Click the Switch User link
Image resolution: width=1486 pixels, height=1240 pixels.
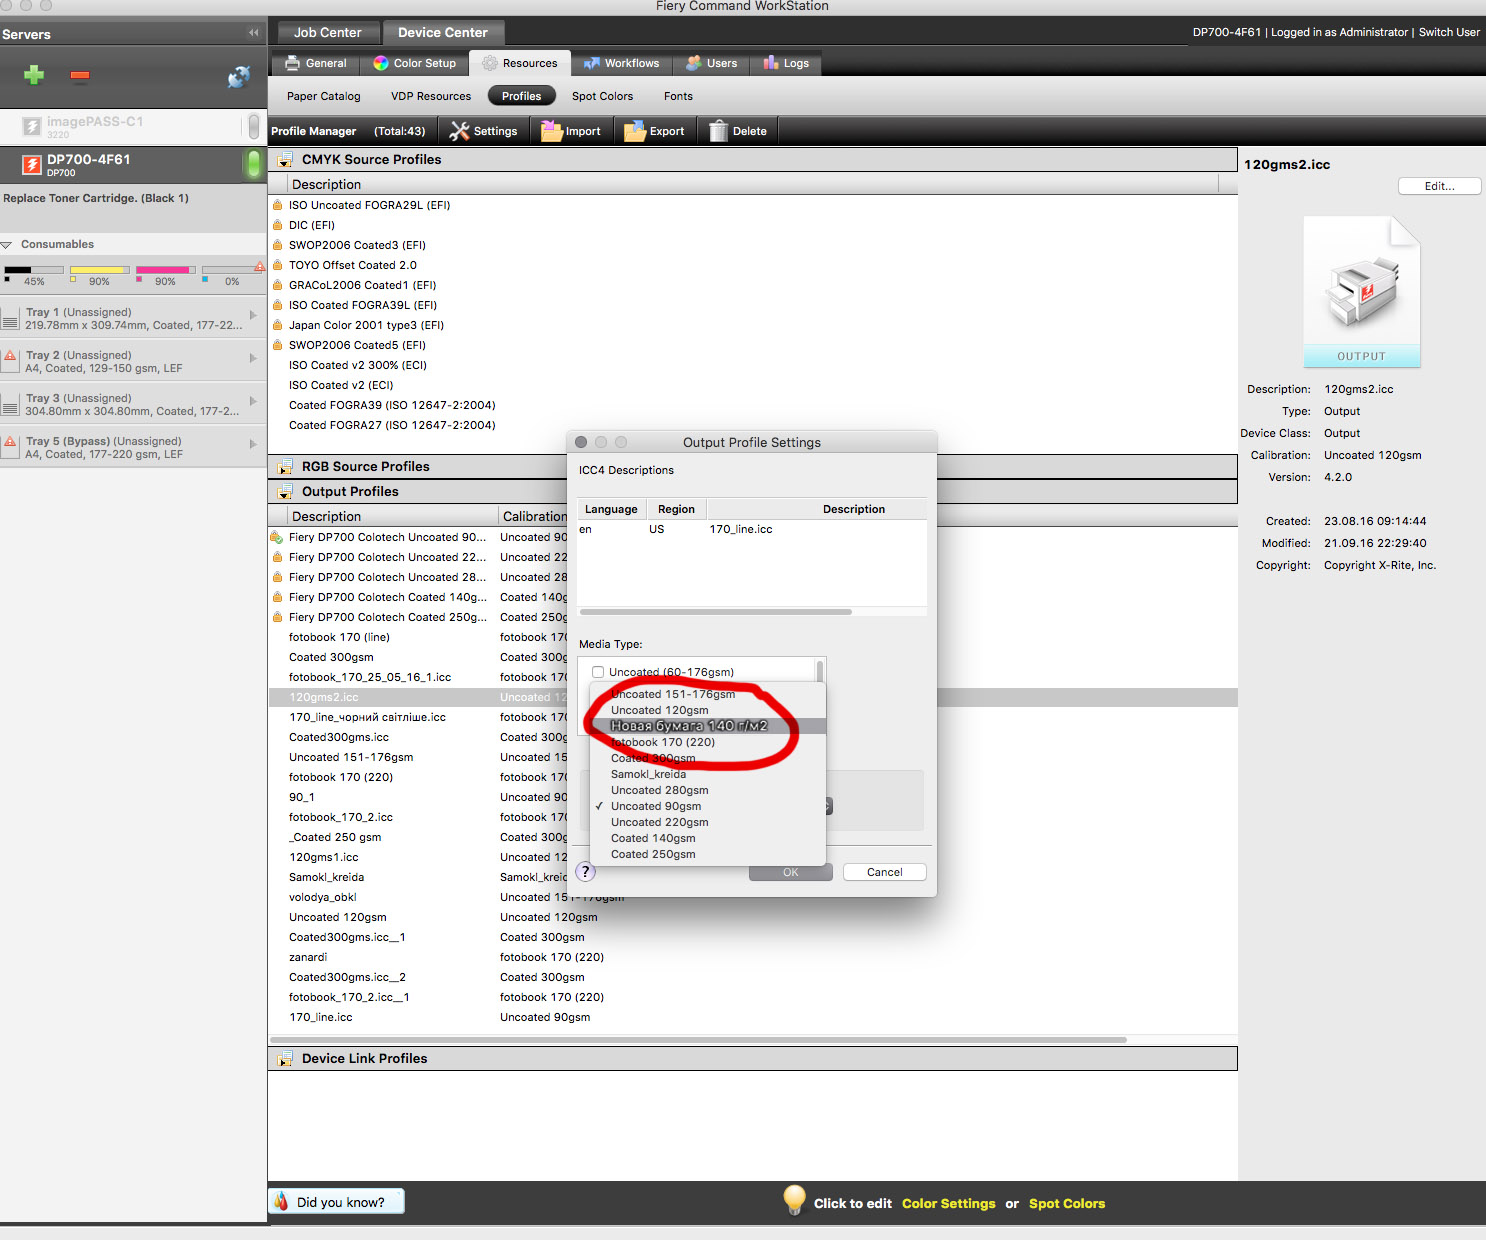1449,32
